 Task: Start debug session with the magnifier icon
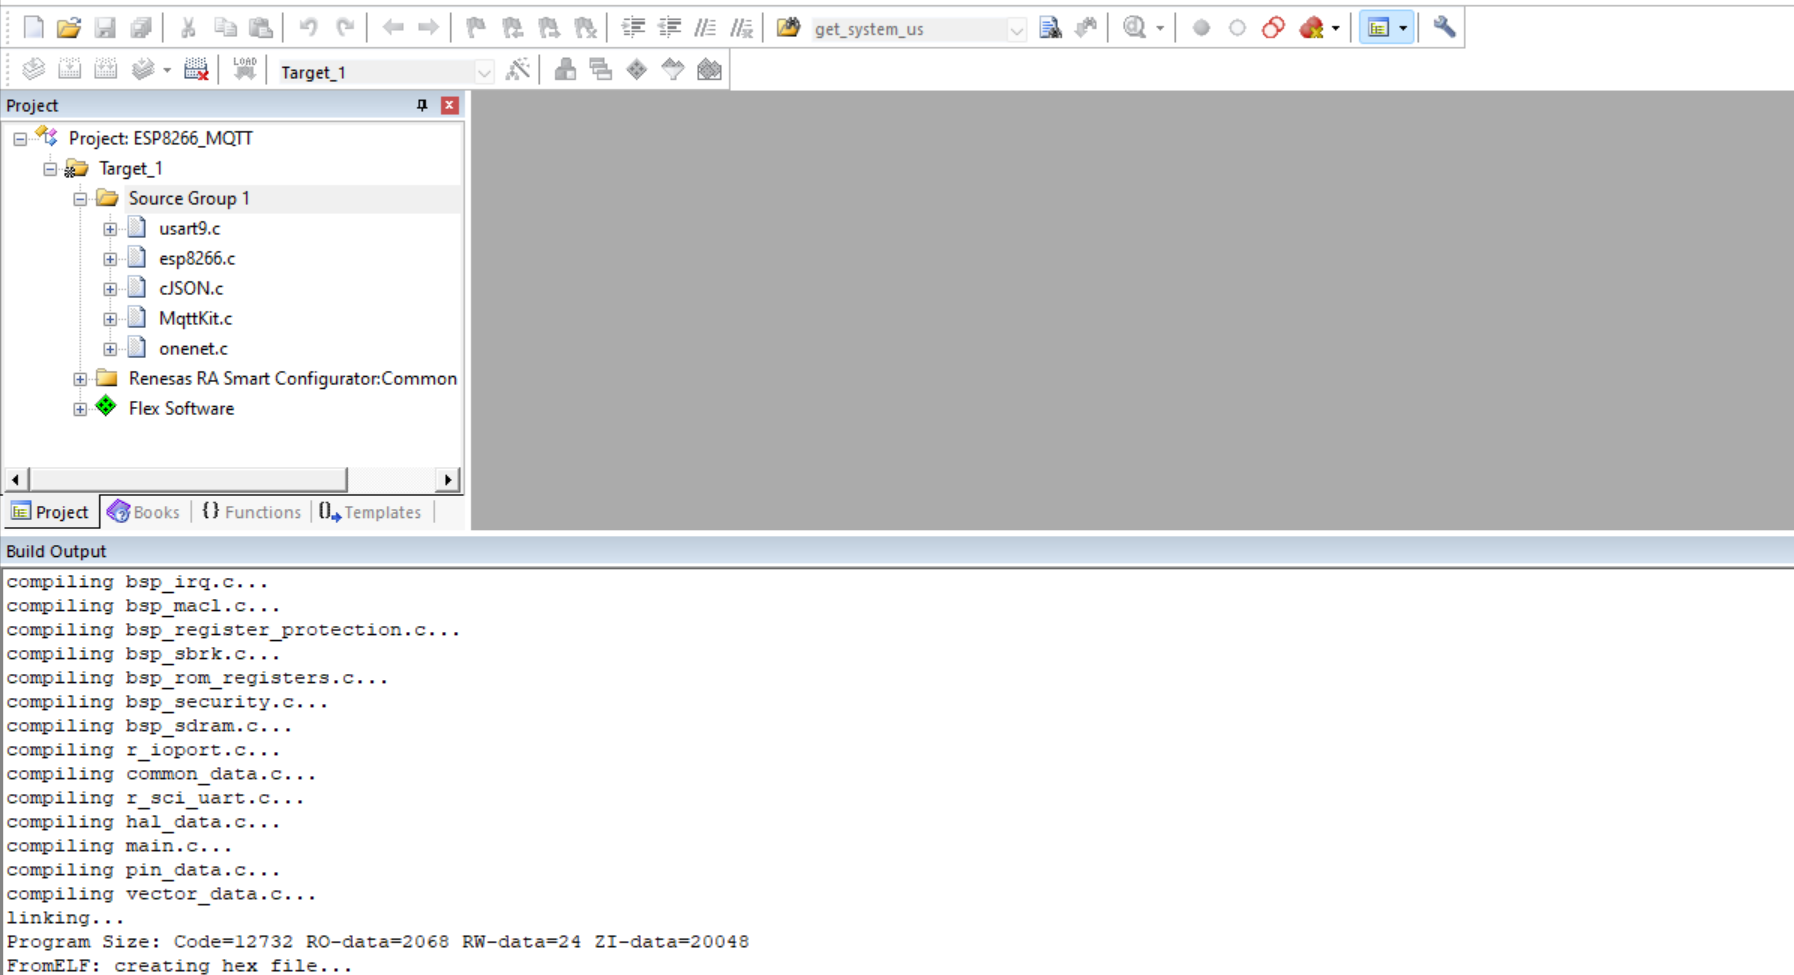(x=1134, y=28)
